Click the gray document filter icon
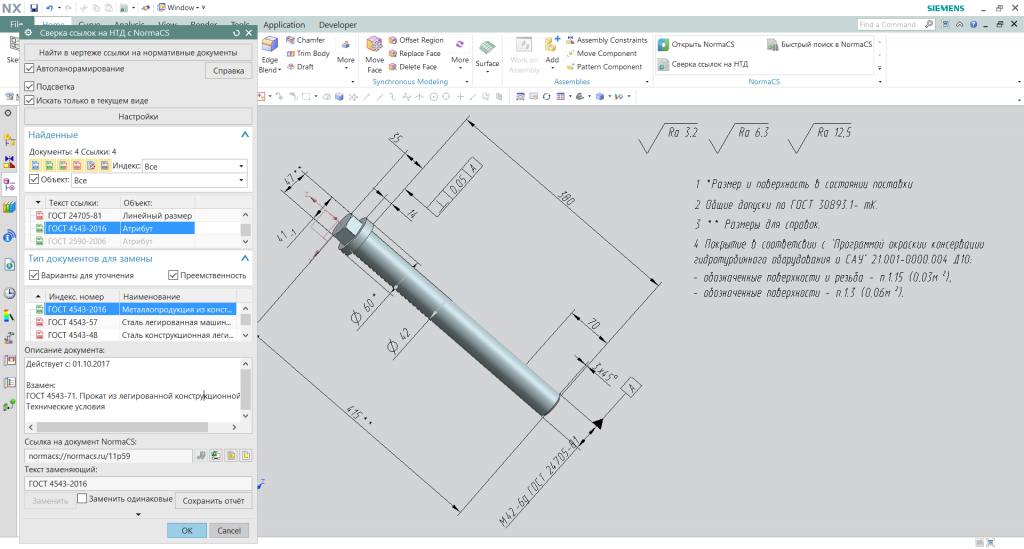1024x549 pixels. pyautogui.click(x=104, y=166)
